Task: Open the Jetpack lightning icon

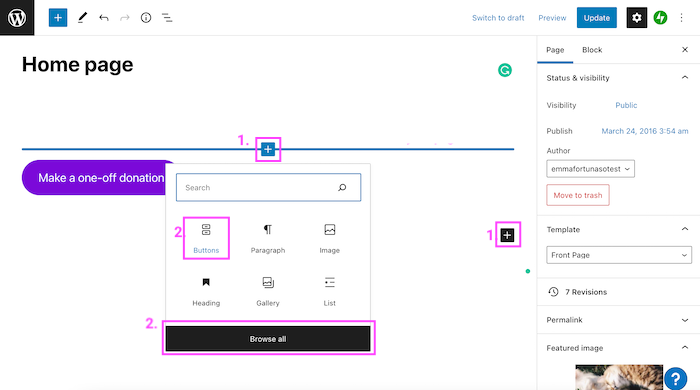Action: (x=660, y=18)
